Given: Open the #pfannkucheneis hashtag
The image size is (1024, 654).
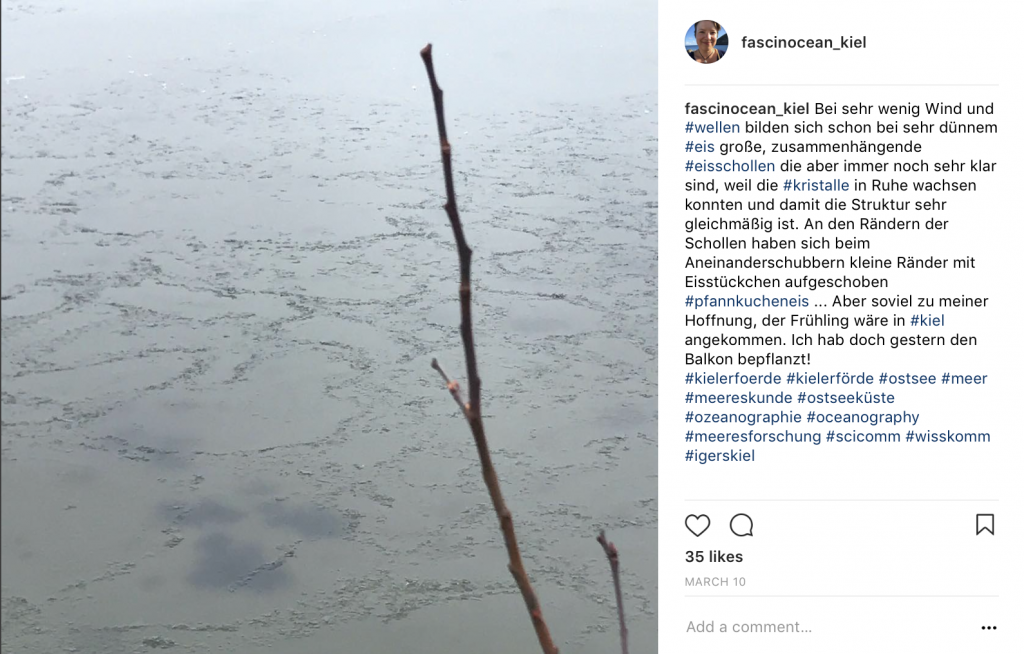Looking at the screenshot, I should tap(746, 301).
